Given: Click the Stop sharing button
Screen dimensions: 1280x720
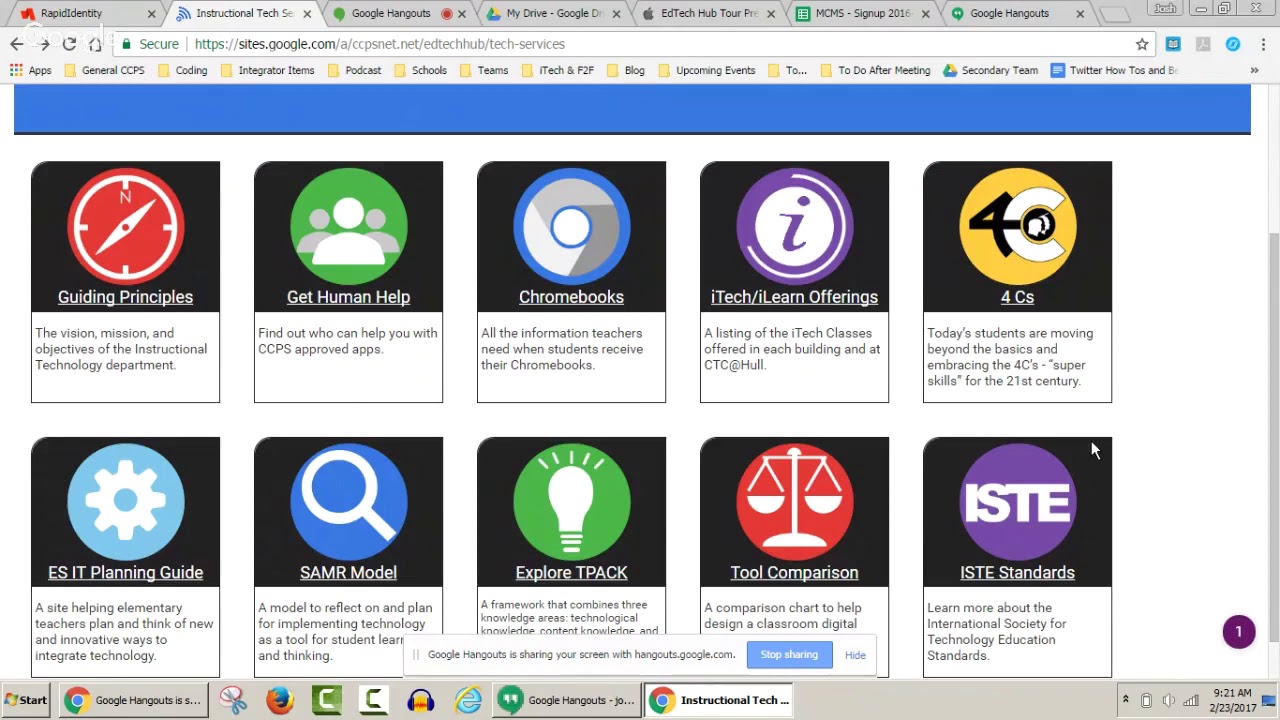Looking at the screenshot, I should click(789, 655).
